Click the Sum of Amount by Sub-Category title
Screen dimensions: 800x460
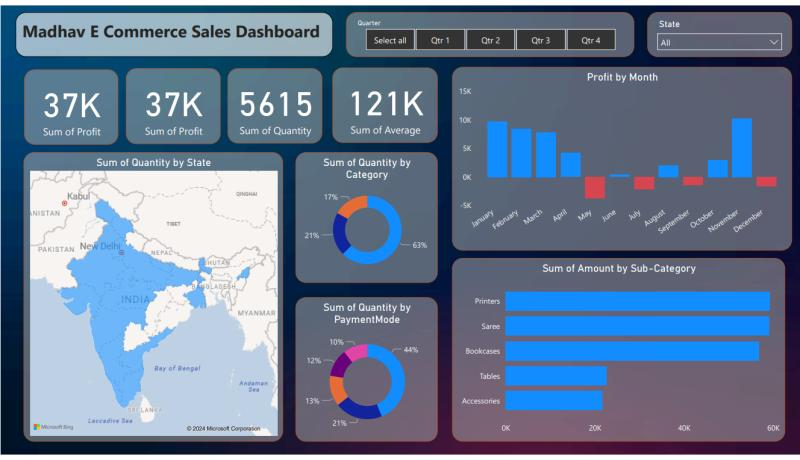(x=619, y=268)
